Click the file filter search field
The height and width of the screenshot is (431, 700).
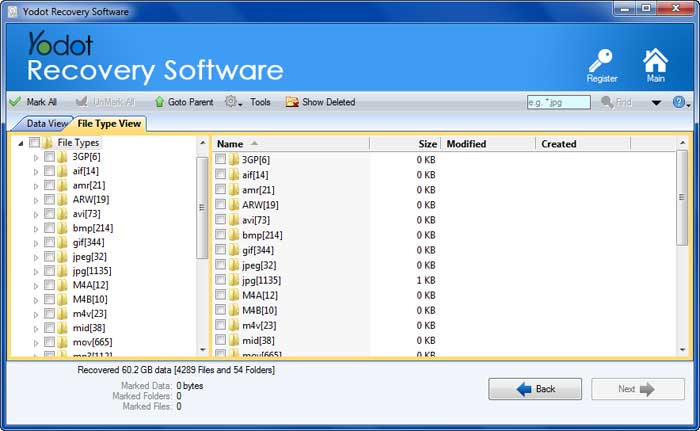(558, 102)
